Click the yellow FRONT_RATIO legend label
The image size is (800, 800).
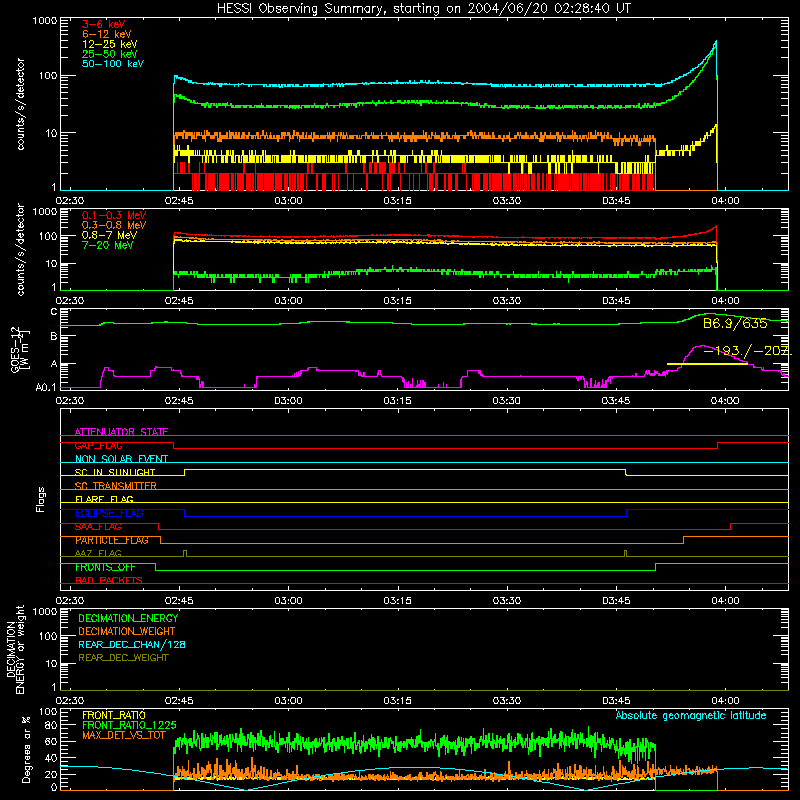[x=114, y=715]
